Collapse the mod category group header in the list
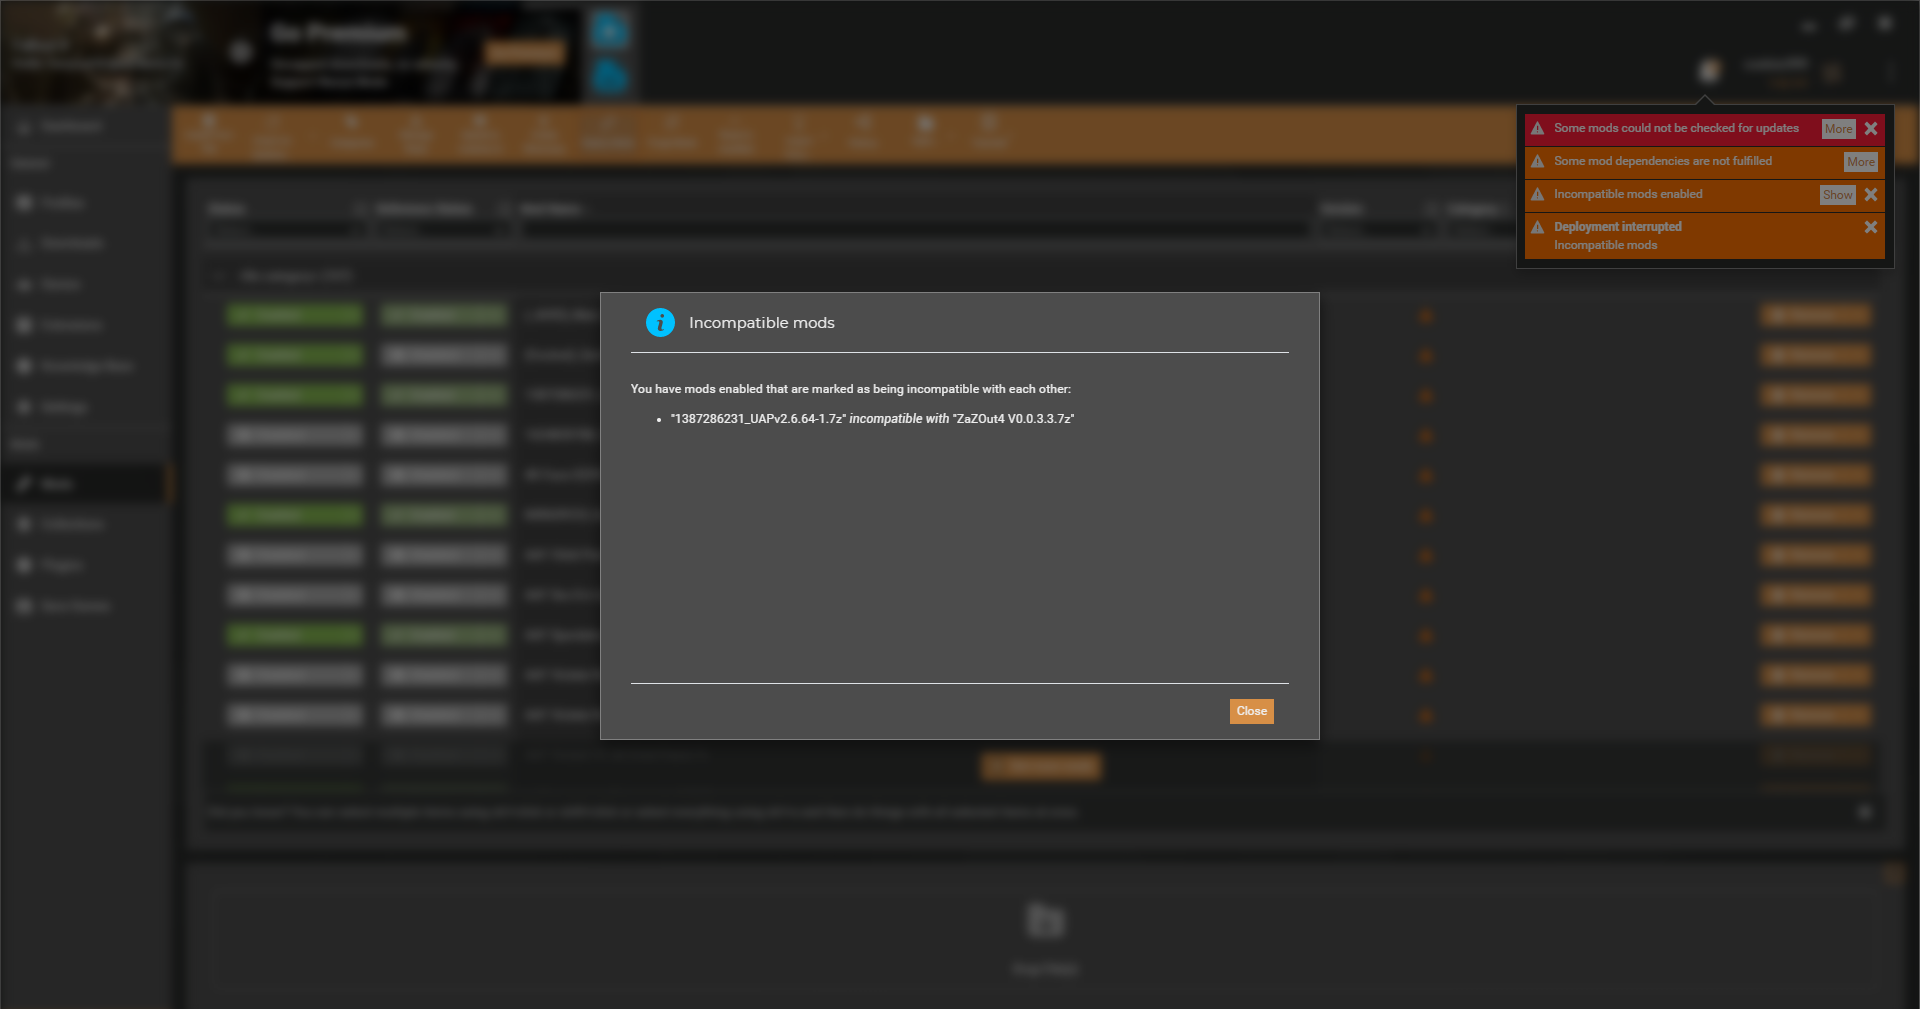 coord(221,275)
